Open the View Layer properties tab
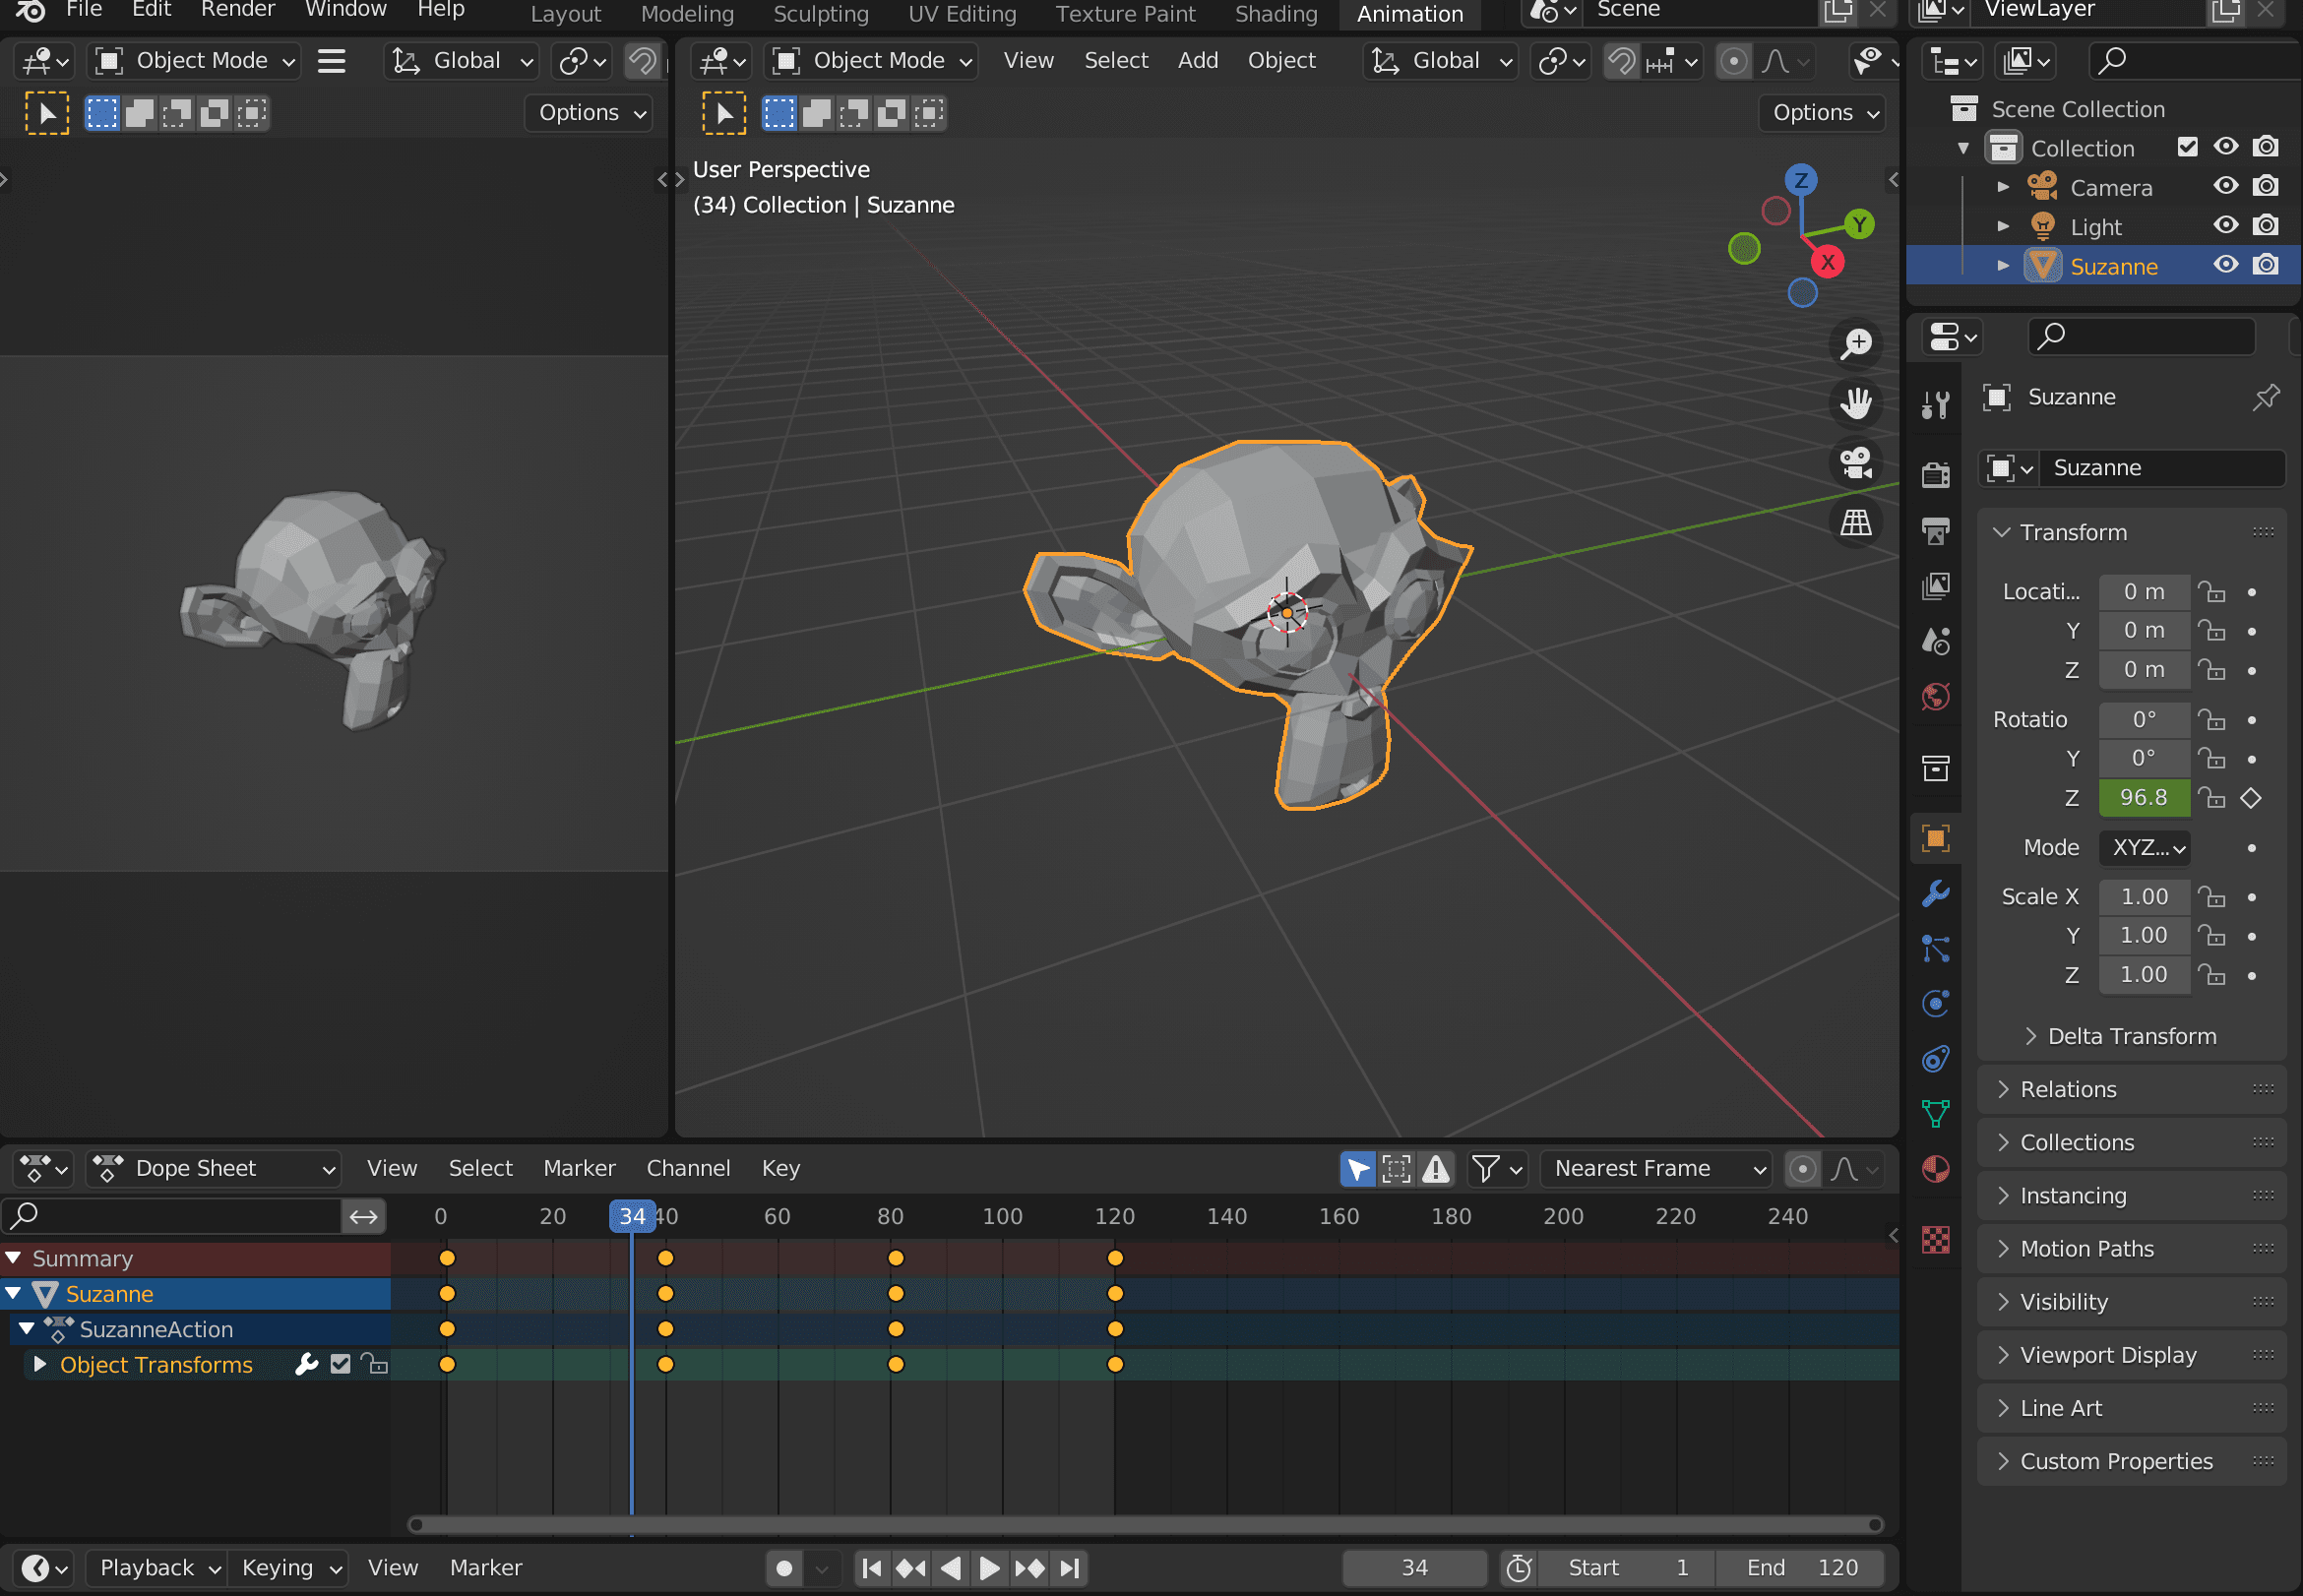This screenshot has width=2303, height=1596. point(1935,586)
